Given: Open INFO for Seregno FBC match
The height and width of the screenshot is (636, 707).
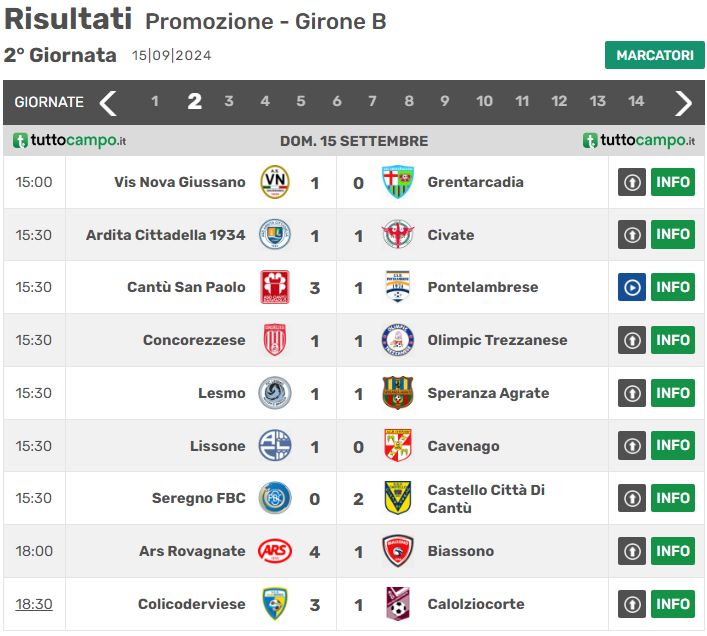Looking at the screenshot, I should [x=673, y=498].
